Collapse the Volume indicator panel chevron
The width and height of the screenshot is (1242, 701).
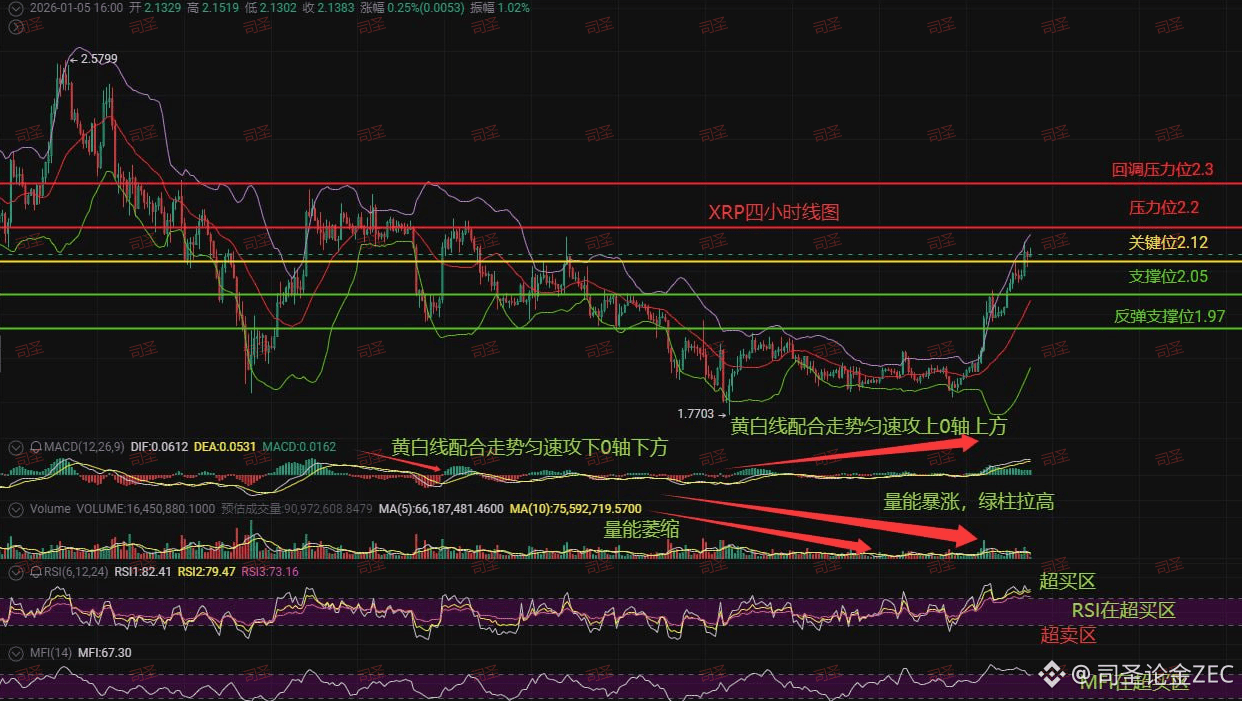click(x=15, y=509)
